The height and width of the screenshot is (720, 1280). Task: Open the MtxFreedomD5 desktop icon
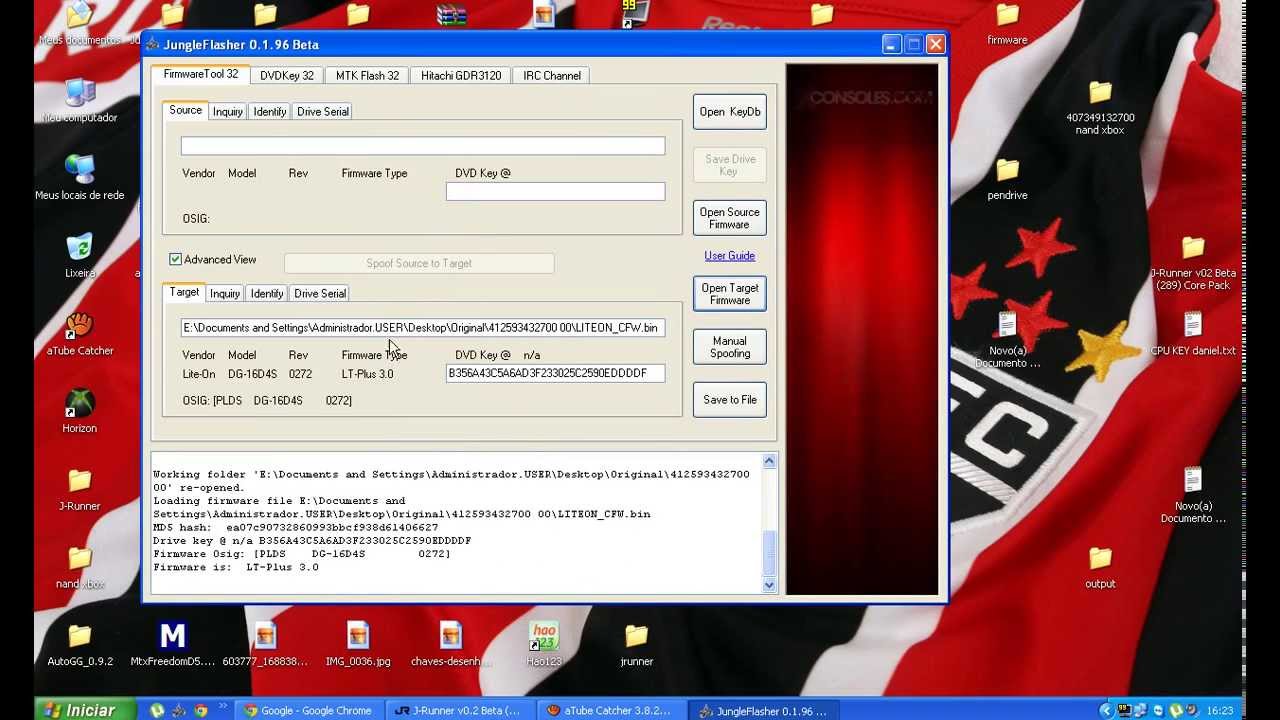pos(173,637)
